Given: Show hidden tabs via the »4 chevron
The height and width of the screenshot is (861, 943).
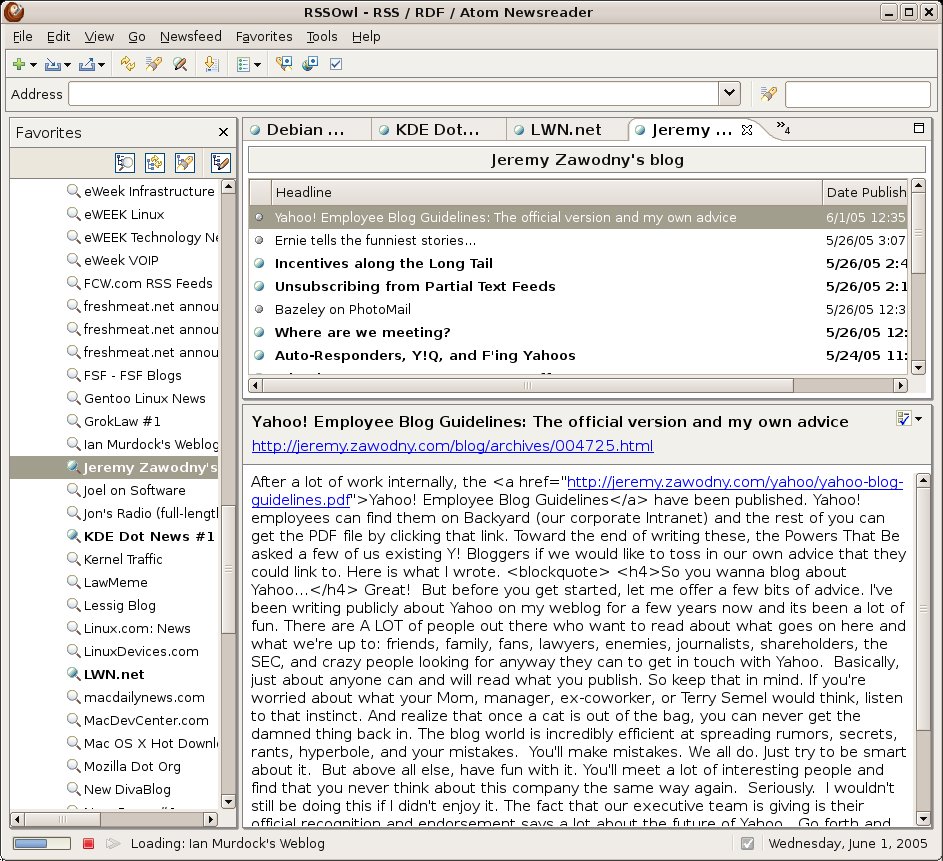Looking at the screenshot, I should (783, 127).
